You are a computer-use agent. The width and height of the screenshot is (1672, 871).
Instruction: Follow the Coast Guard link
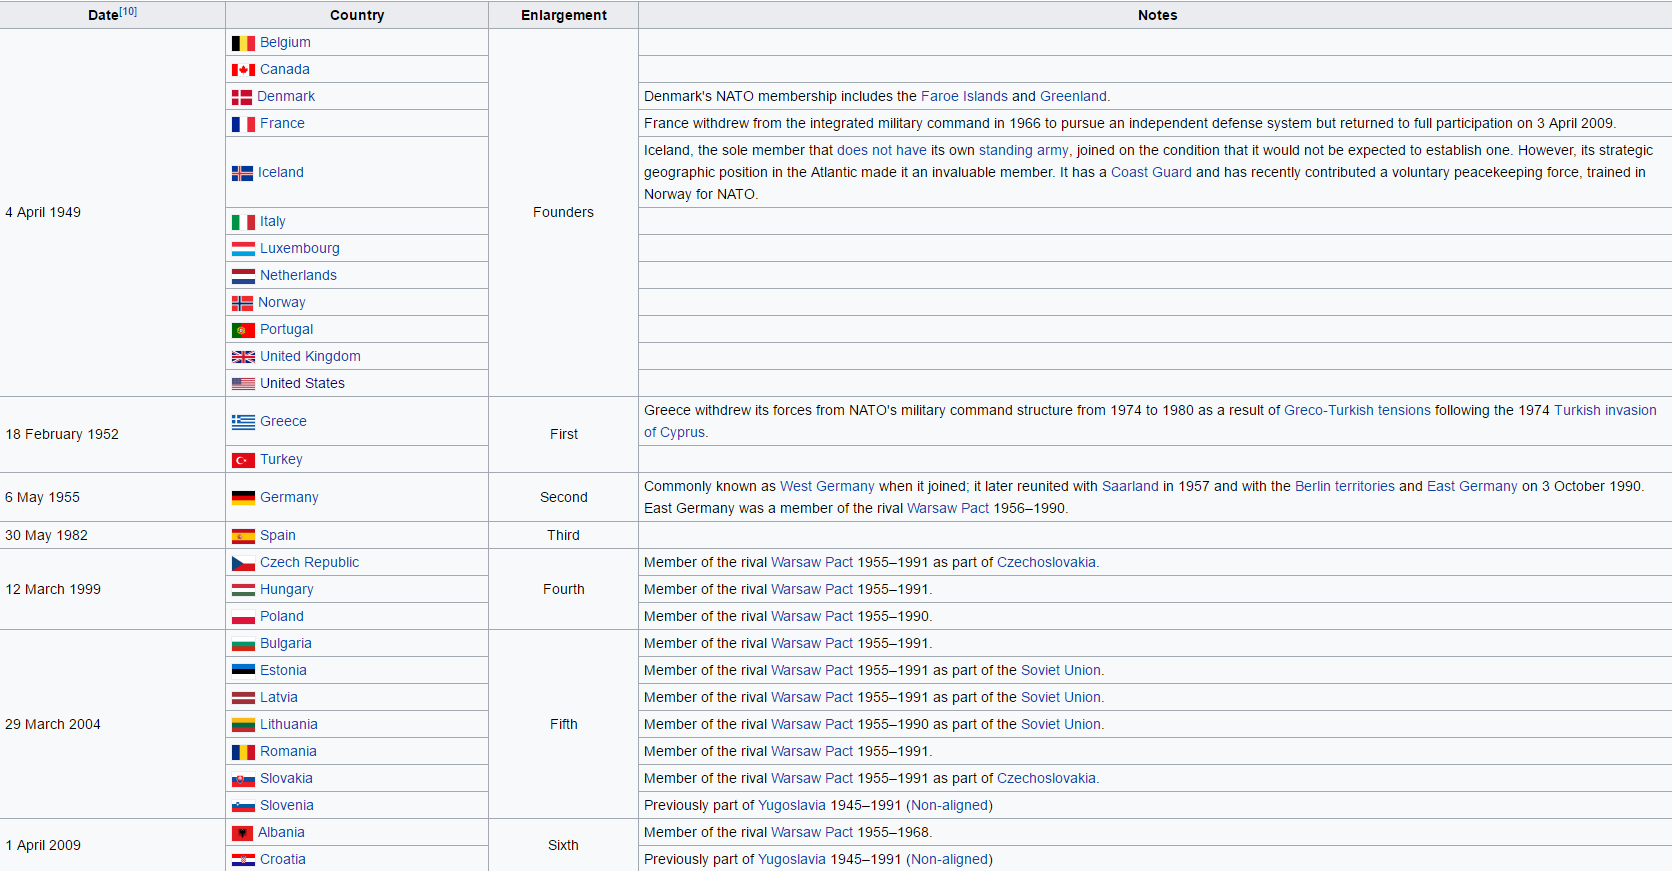(1151, 172)
